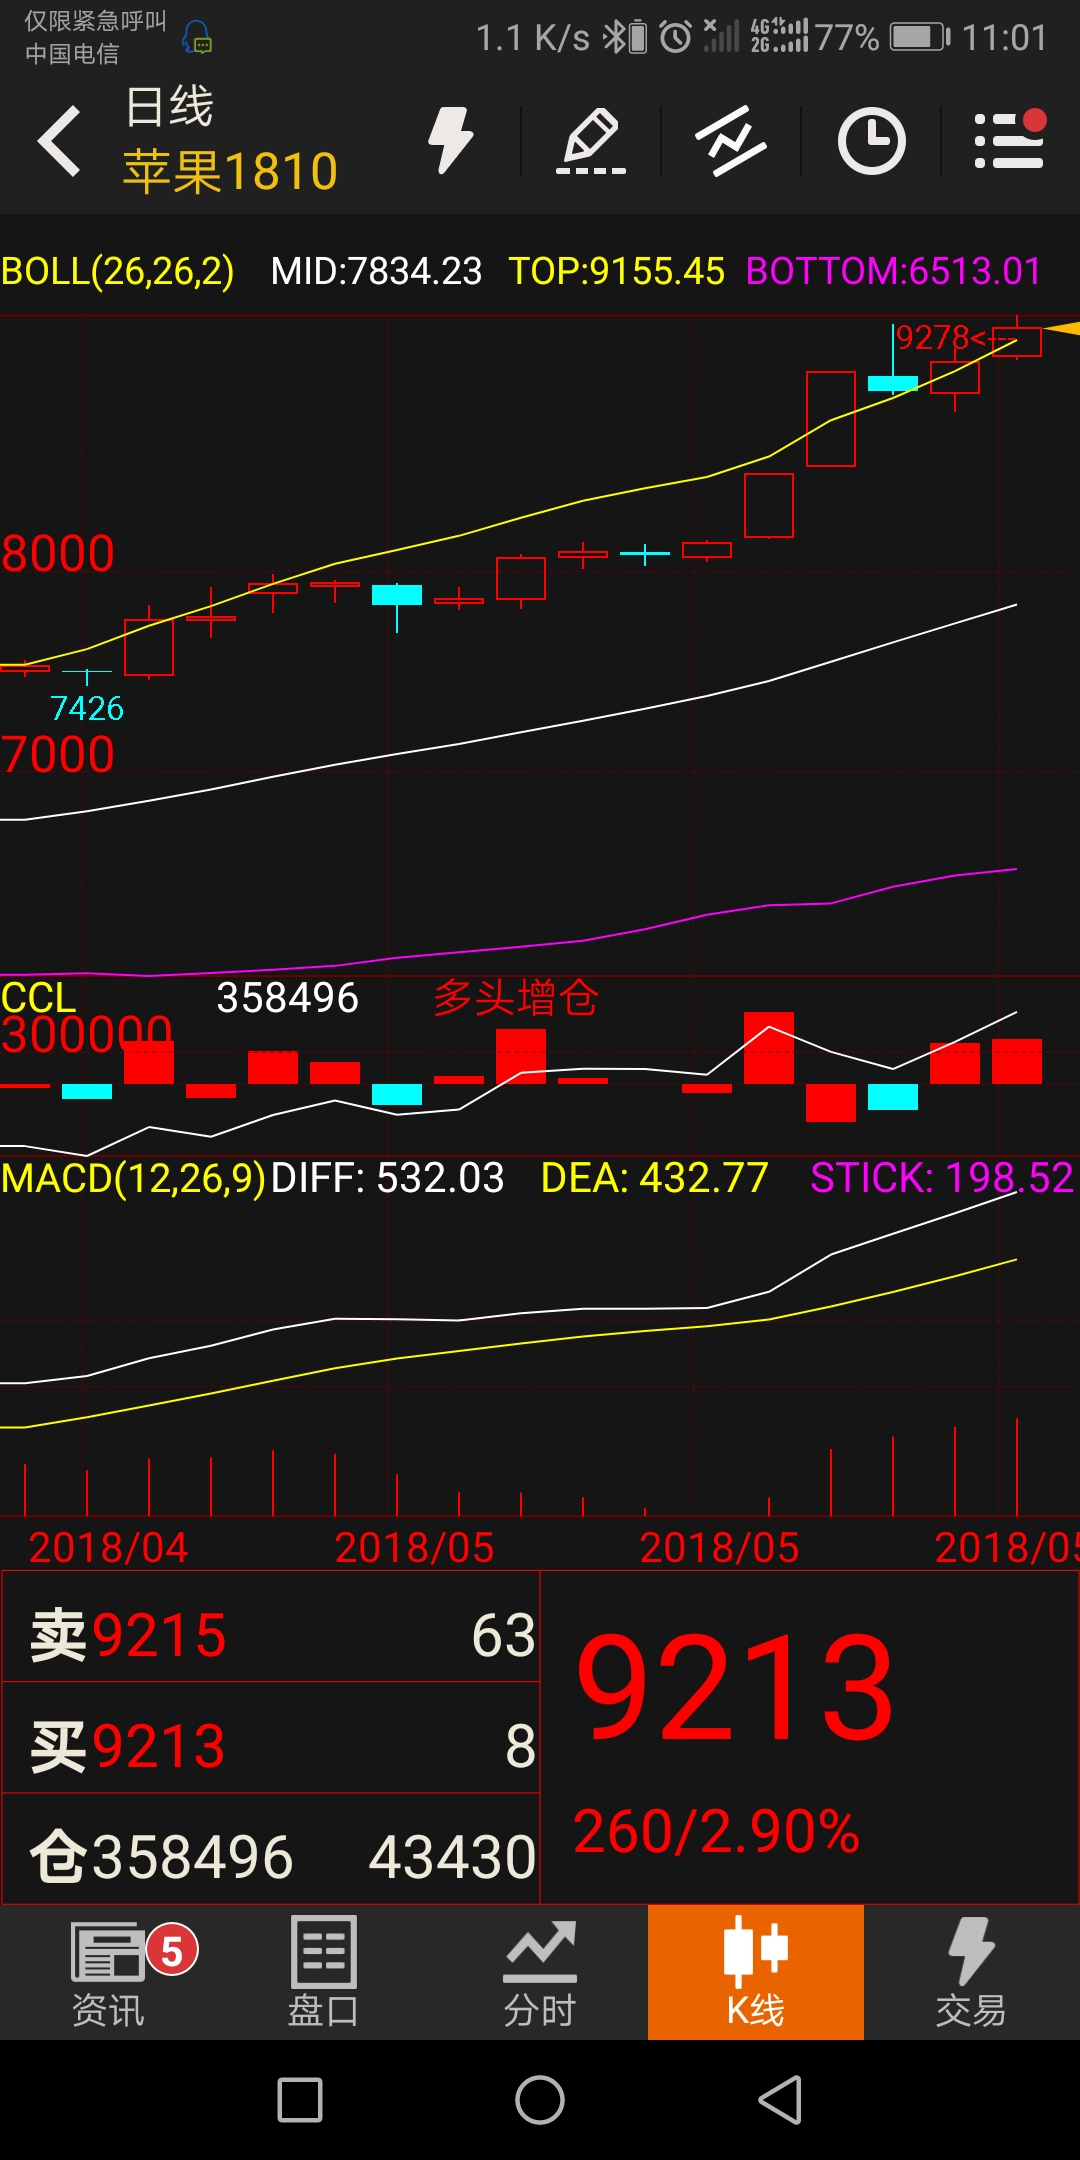
Task: Open the indicator lines icon
Action: 731,141
